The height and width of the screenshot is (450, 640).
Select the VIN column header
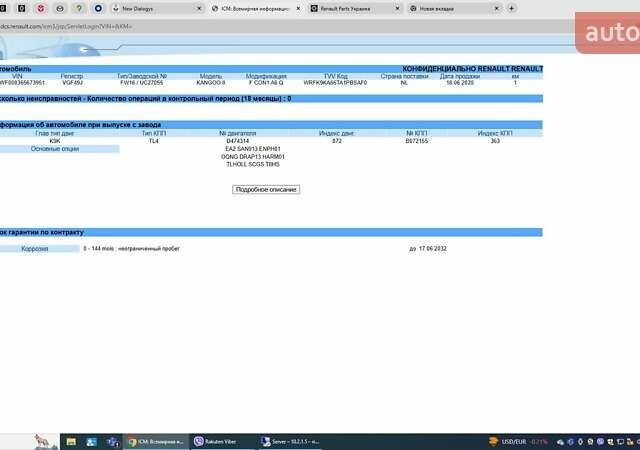pos(17,76)
